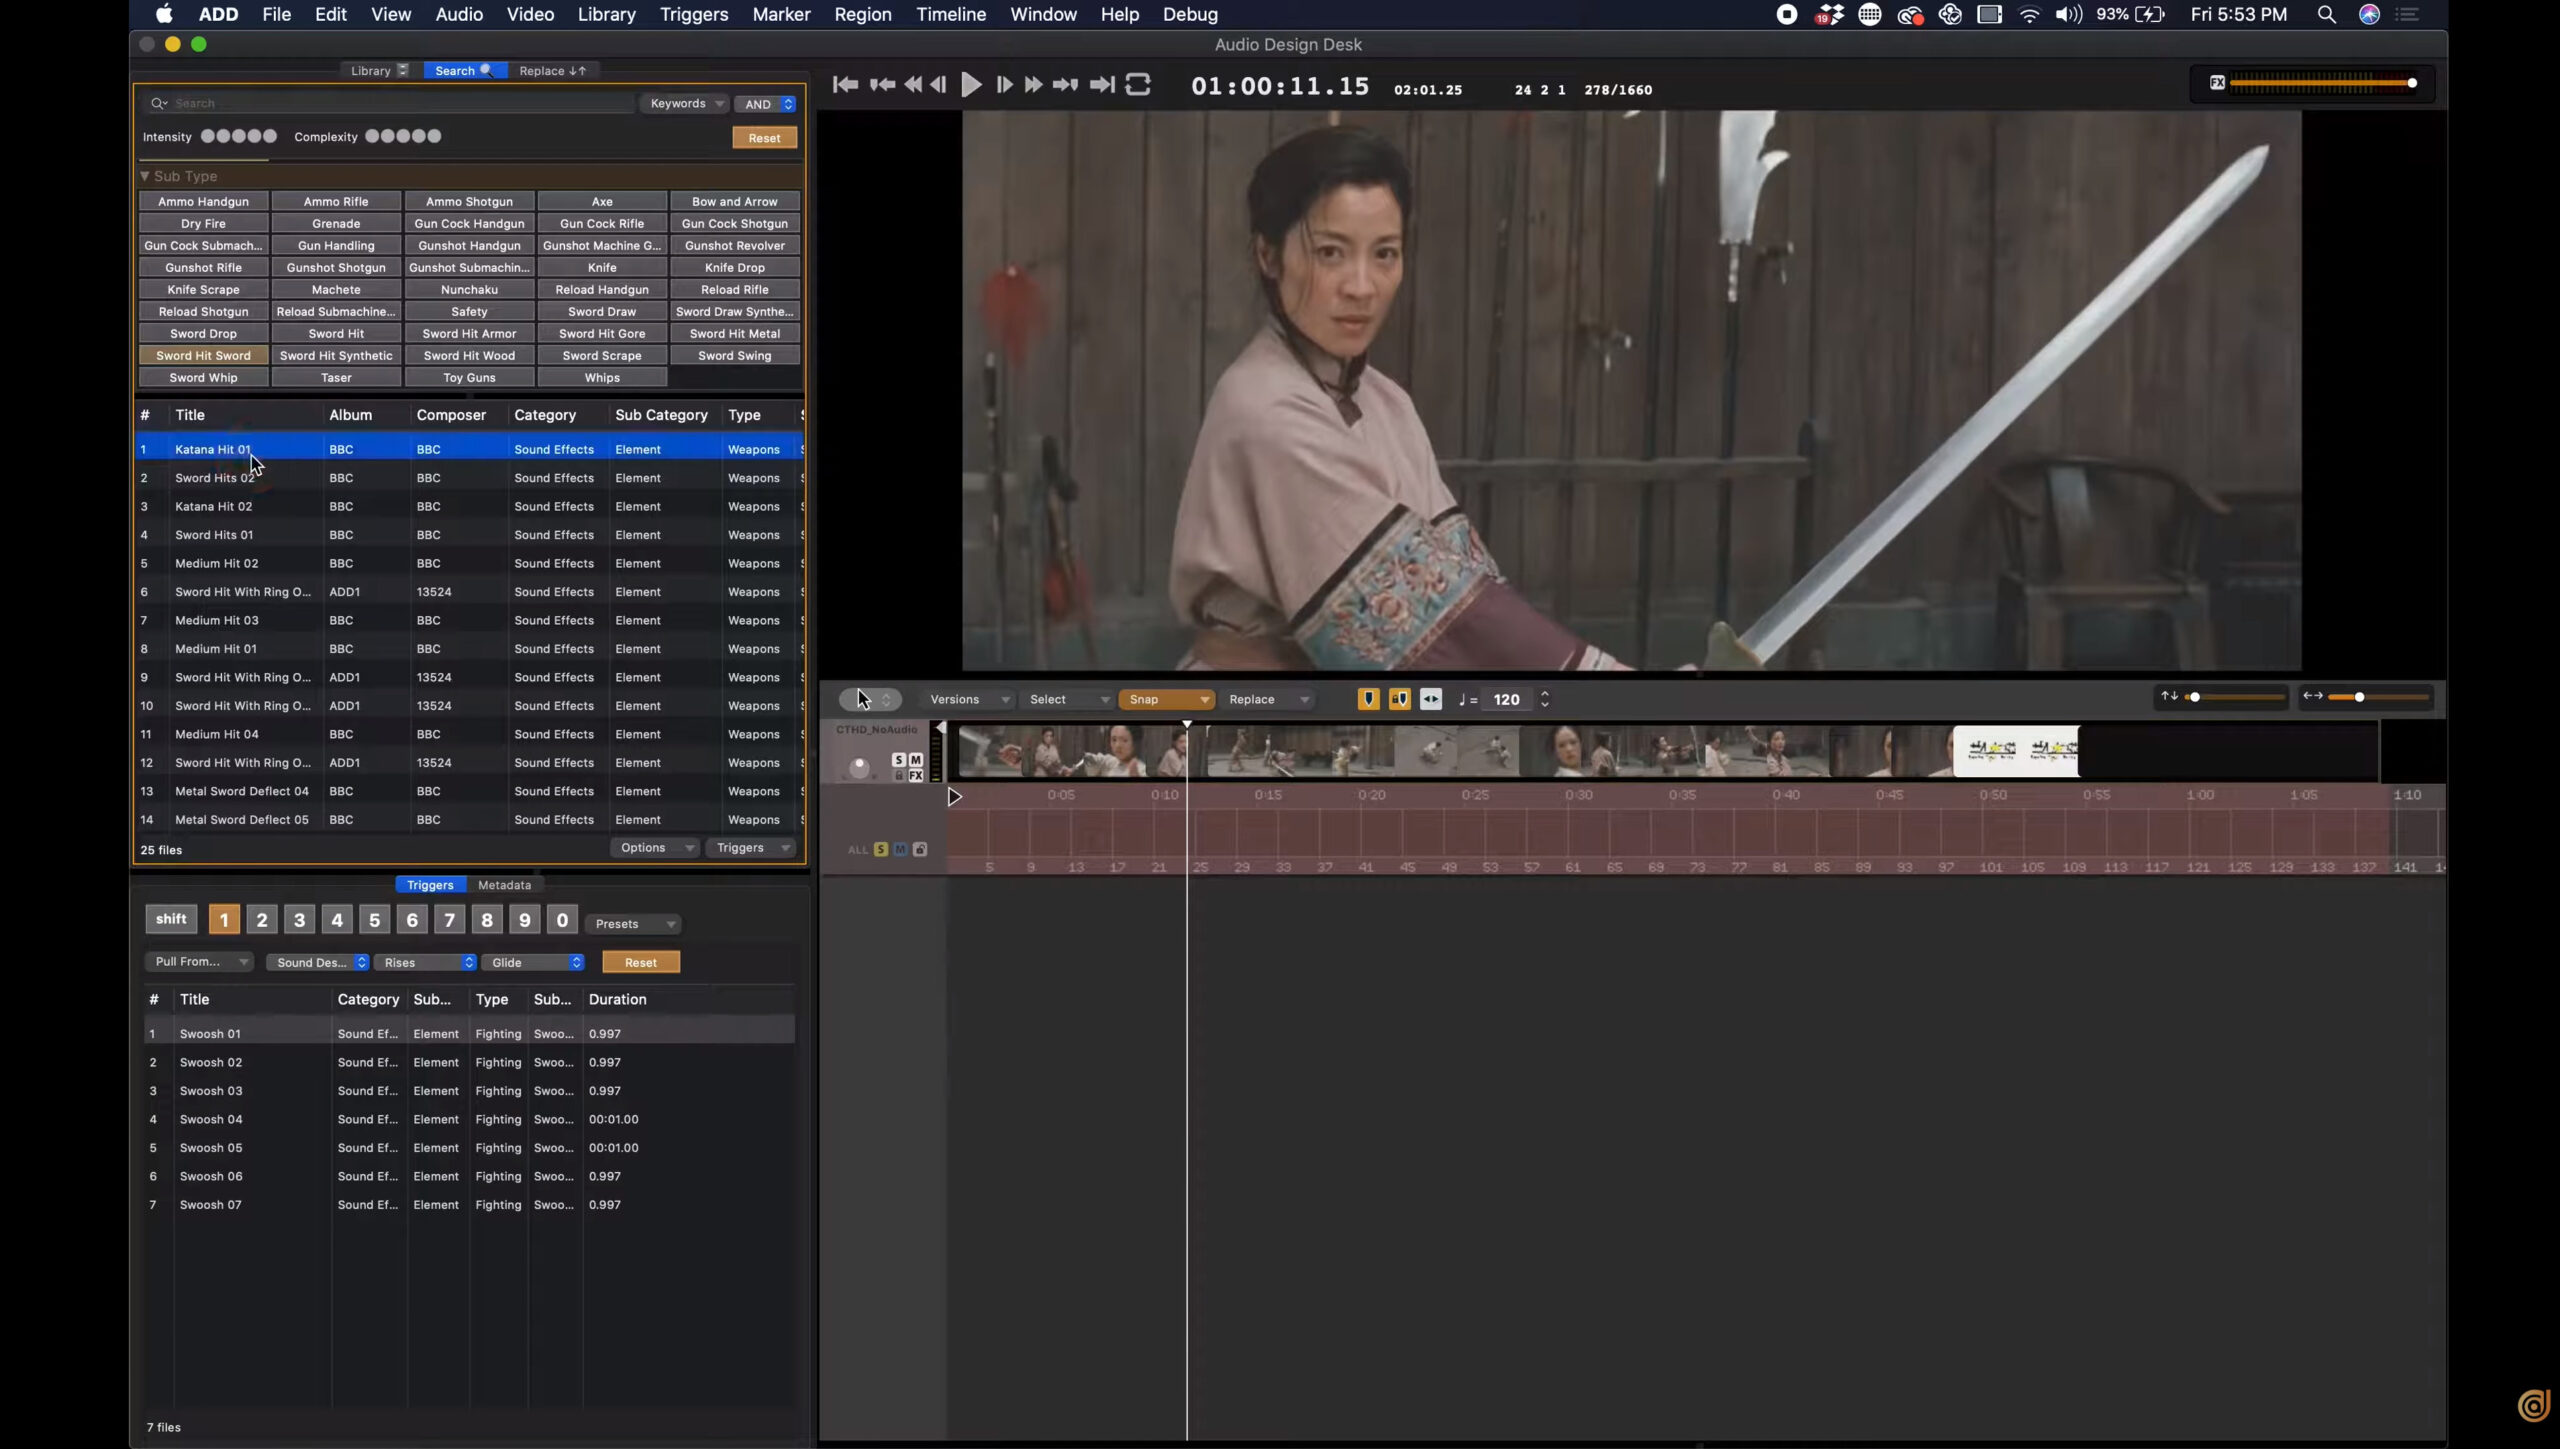2560x1449 pixels.
Task: Open the trigger Presets dropdown
Action: coord(634,923)
